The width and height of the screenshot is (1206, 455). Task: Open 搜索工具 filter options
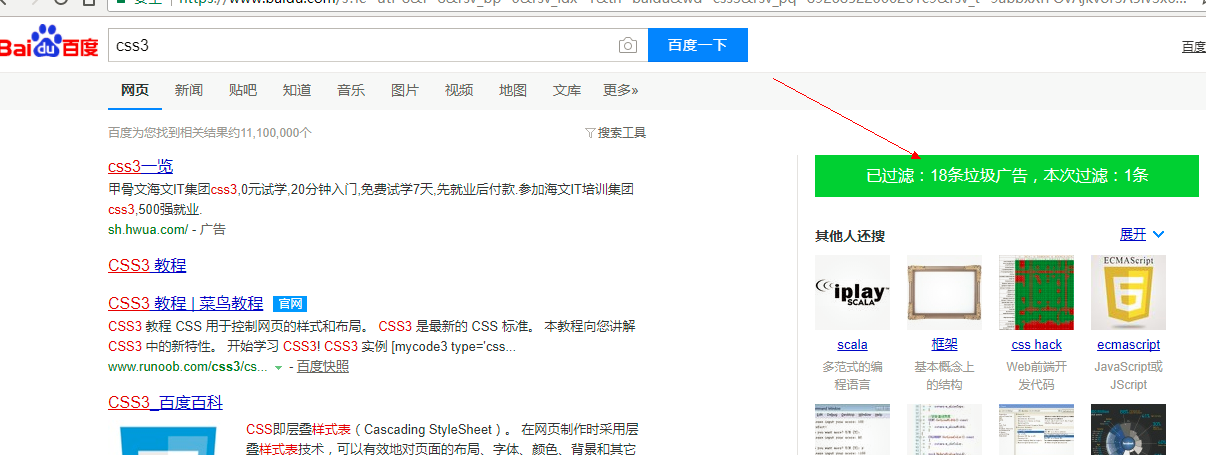(x=615, y=132)
